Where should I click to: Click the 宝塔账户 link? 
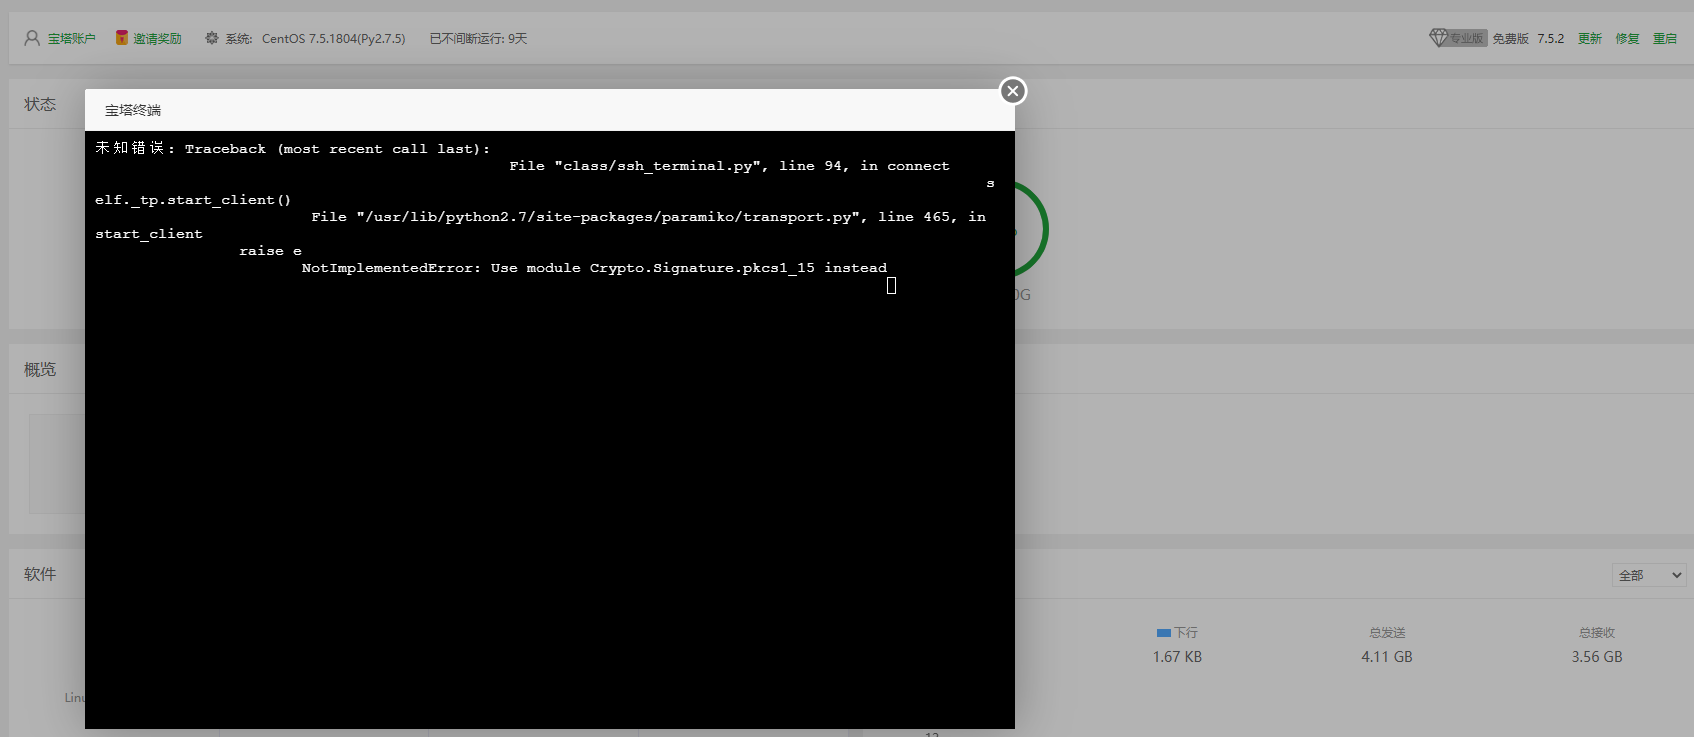pyautogui.click(x=72, y=39)
